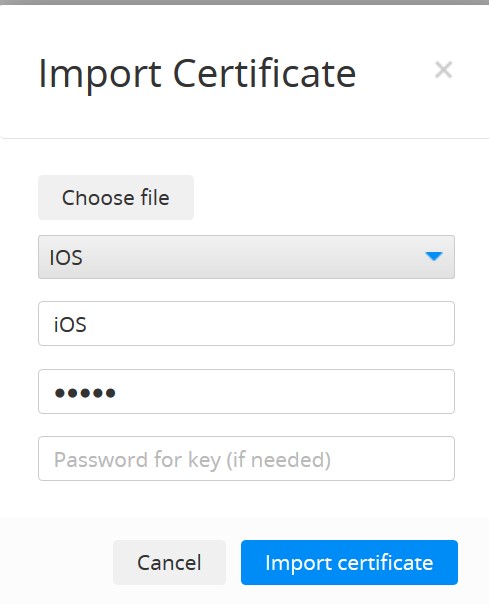The height and width of the screenshot is (604, 489).
Task: Click the Import Certificate dialog title
Action: [197, 73]
